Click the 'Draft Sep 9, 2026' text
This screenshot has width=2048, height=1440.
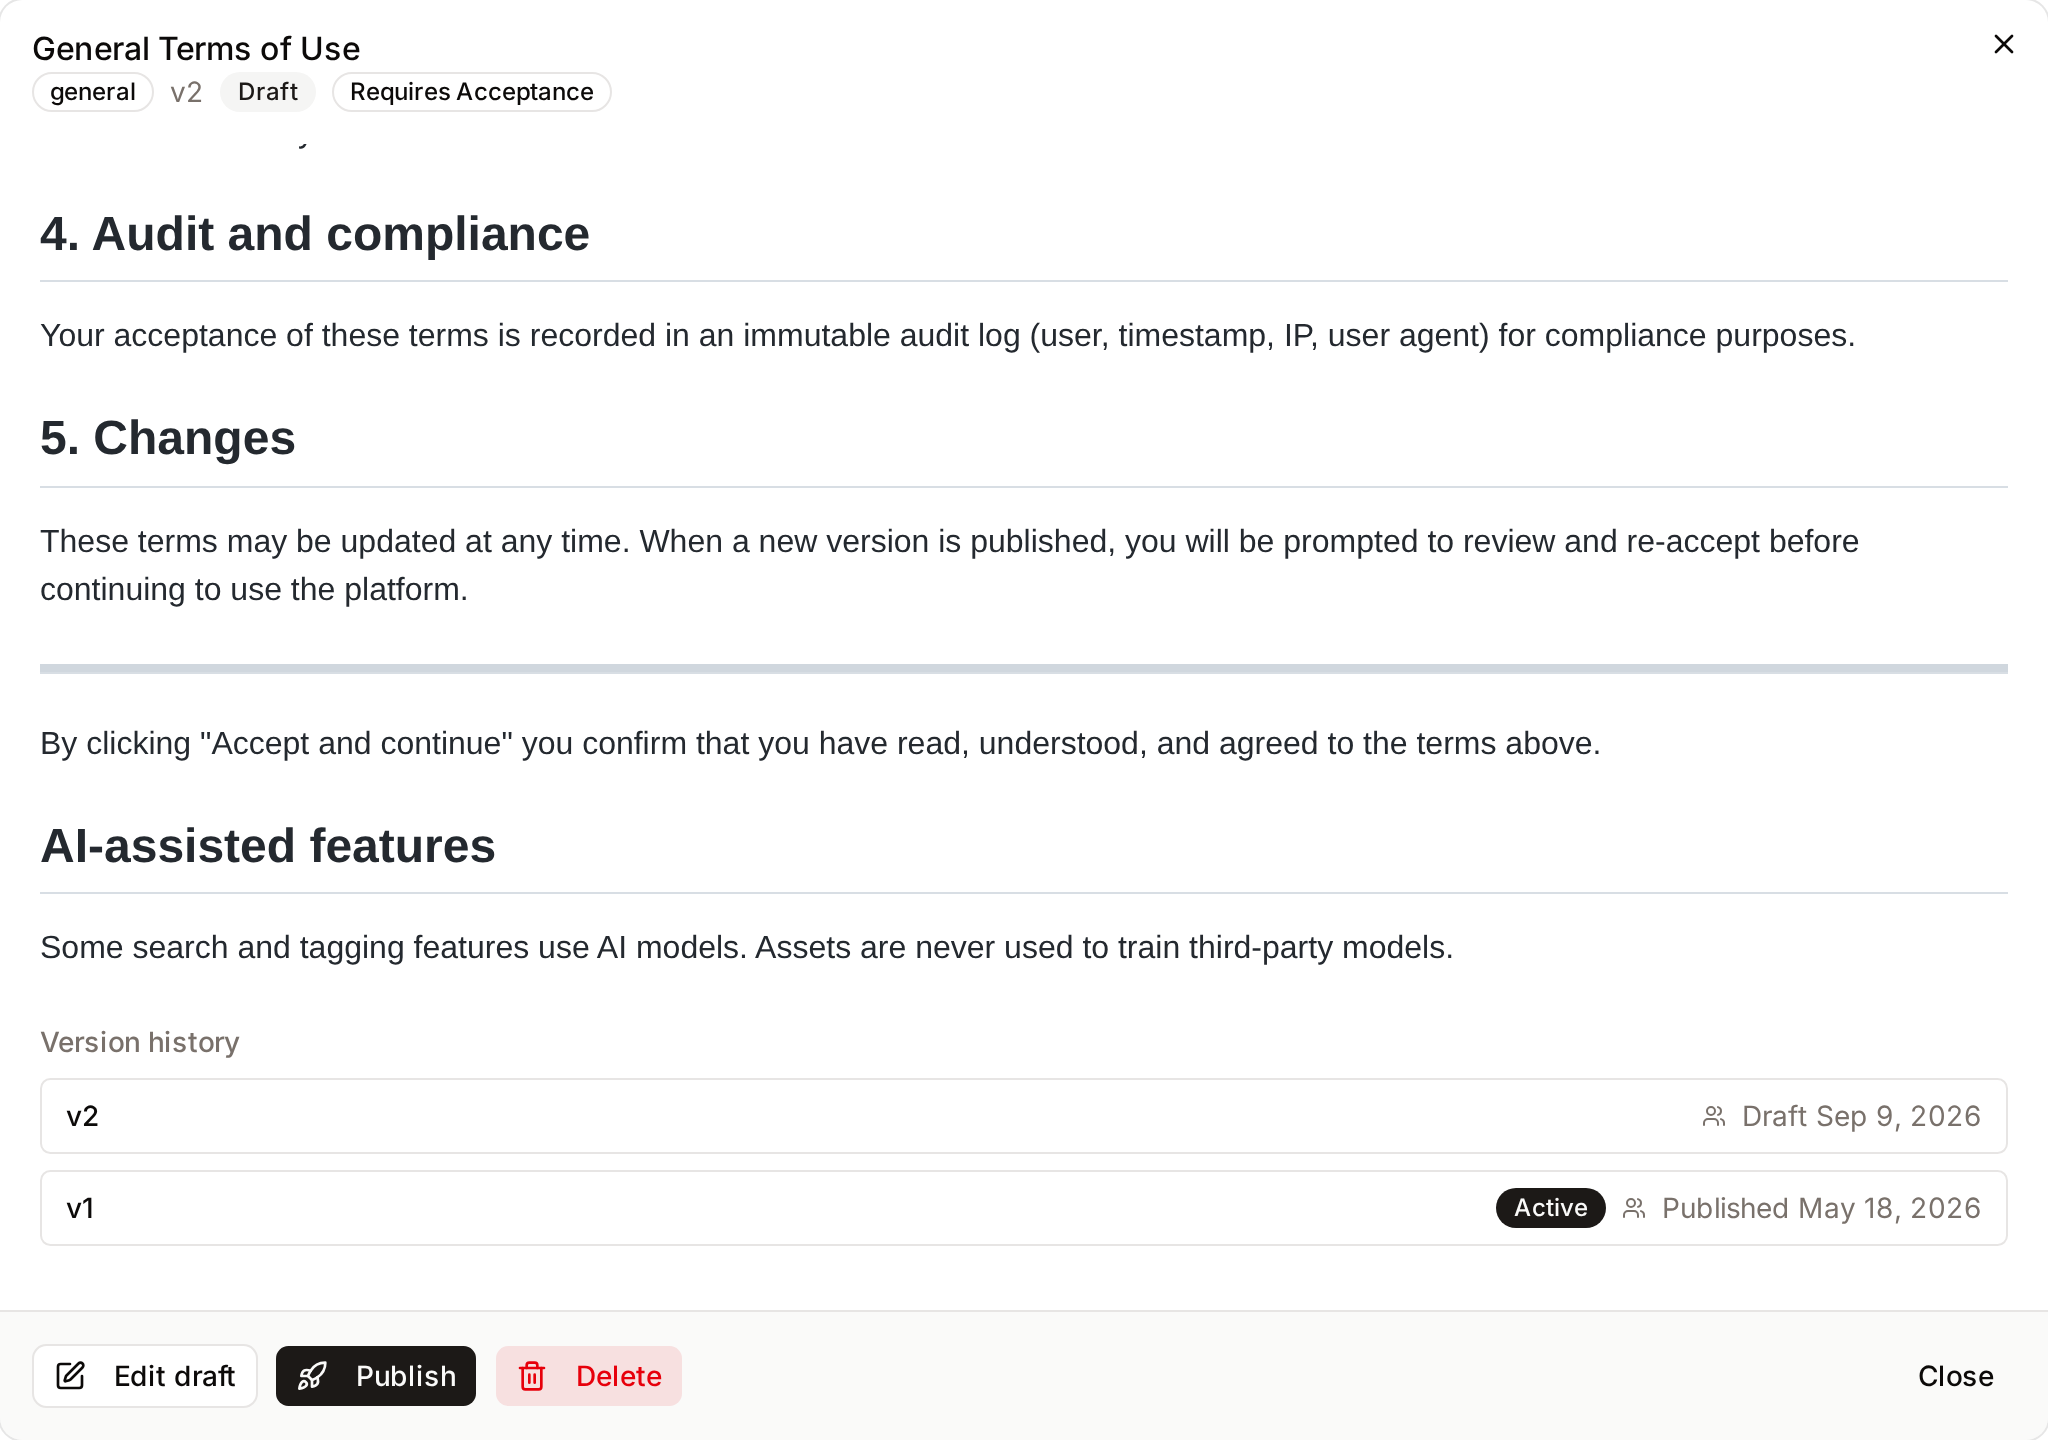(1861, 1116)
